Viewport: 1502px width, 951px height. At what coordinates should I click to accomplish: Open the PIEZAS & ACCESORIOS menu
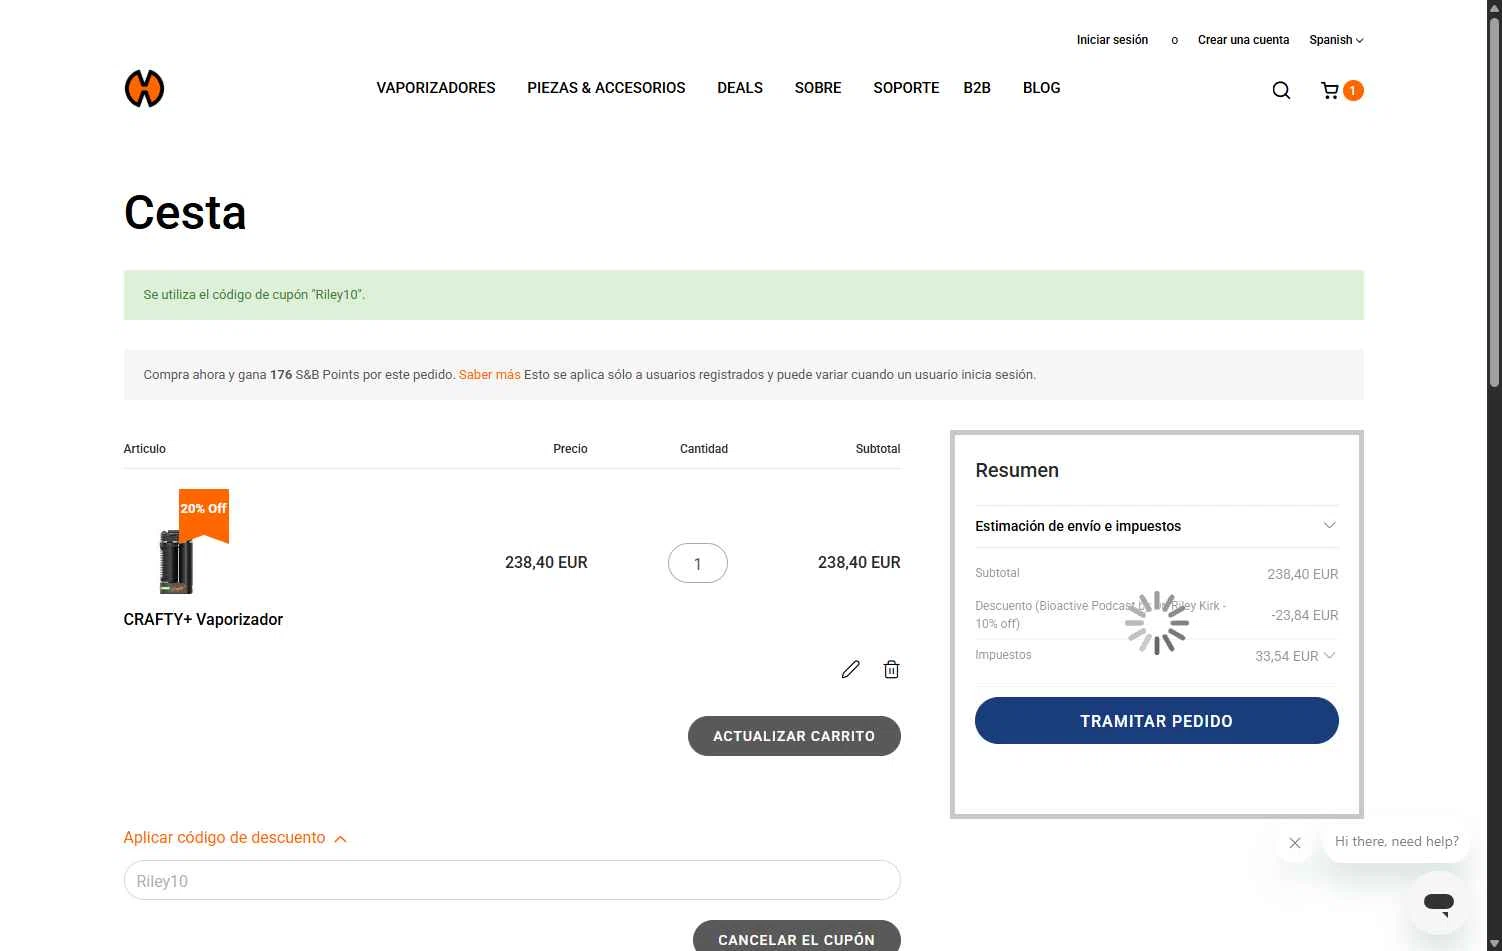click(606, 88)
